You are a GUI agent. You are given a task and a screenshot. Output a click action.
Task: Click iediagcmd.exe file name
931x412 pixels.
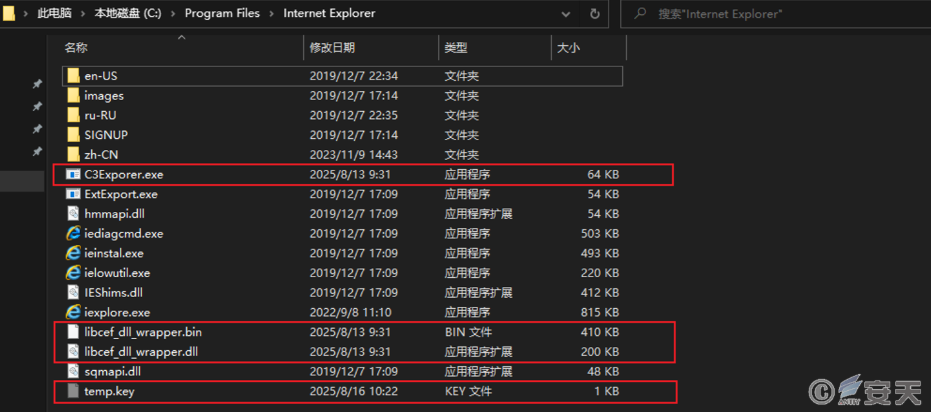[124, 233]
